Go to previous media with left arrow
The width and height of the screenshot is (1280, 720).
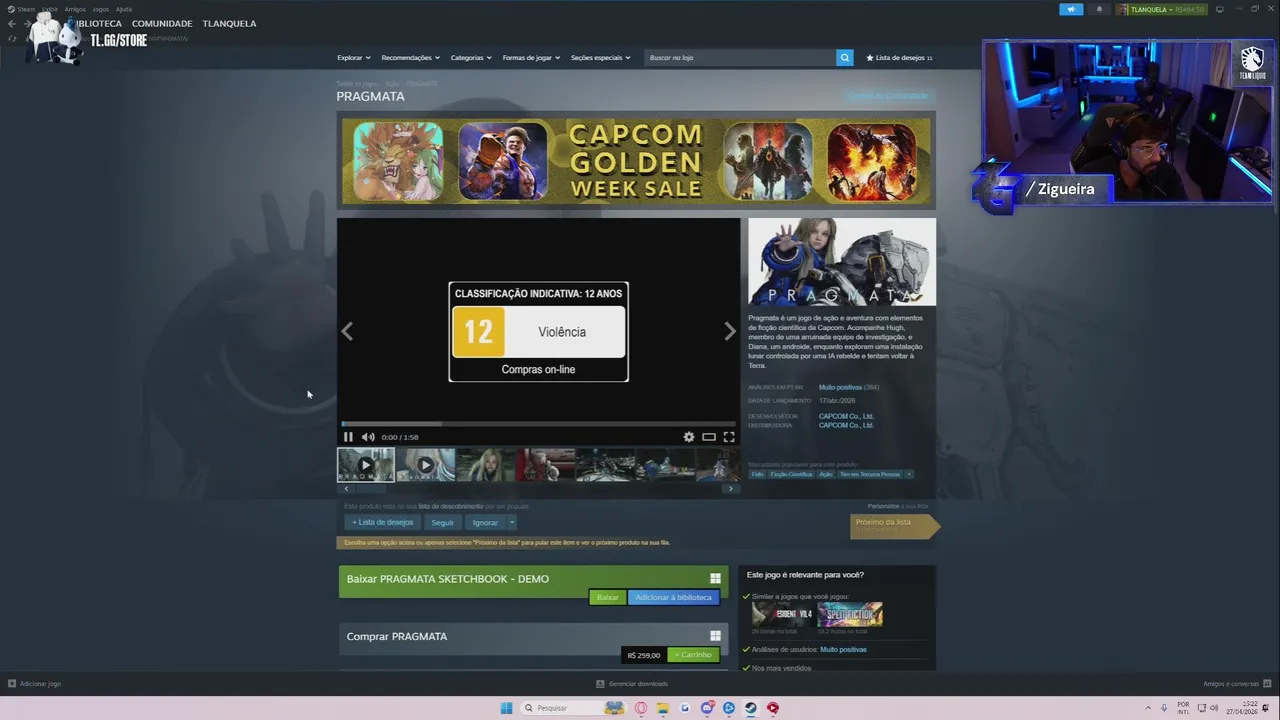tap(347, 332)
